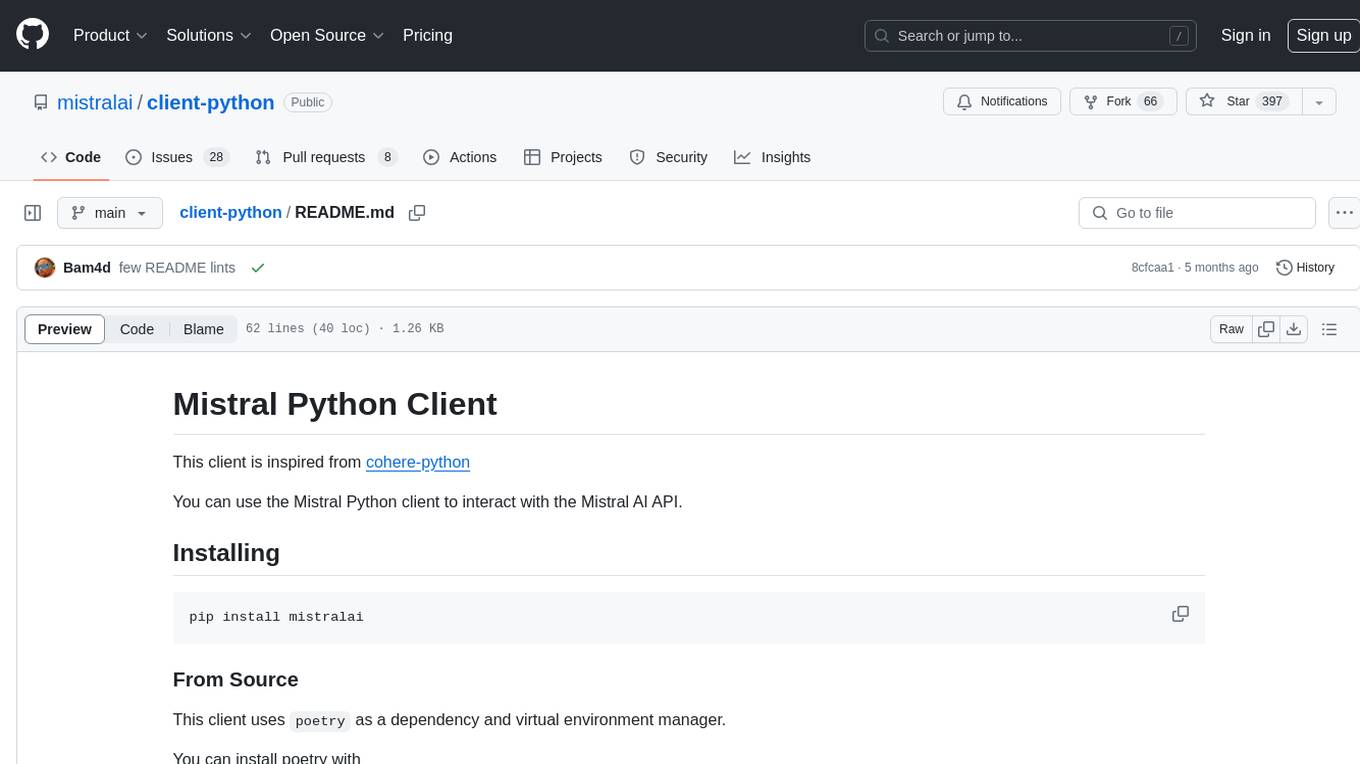This screenshot has height=764, width=1360.
Task: Click the From Source heading
Action: pos(235,680)
